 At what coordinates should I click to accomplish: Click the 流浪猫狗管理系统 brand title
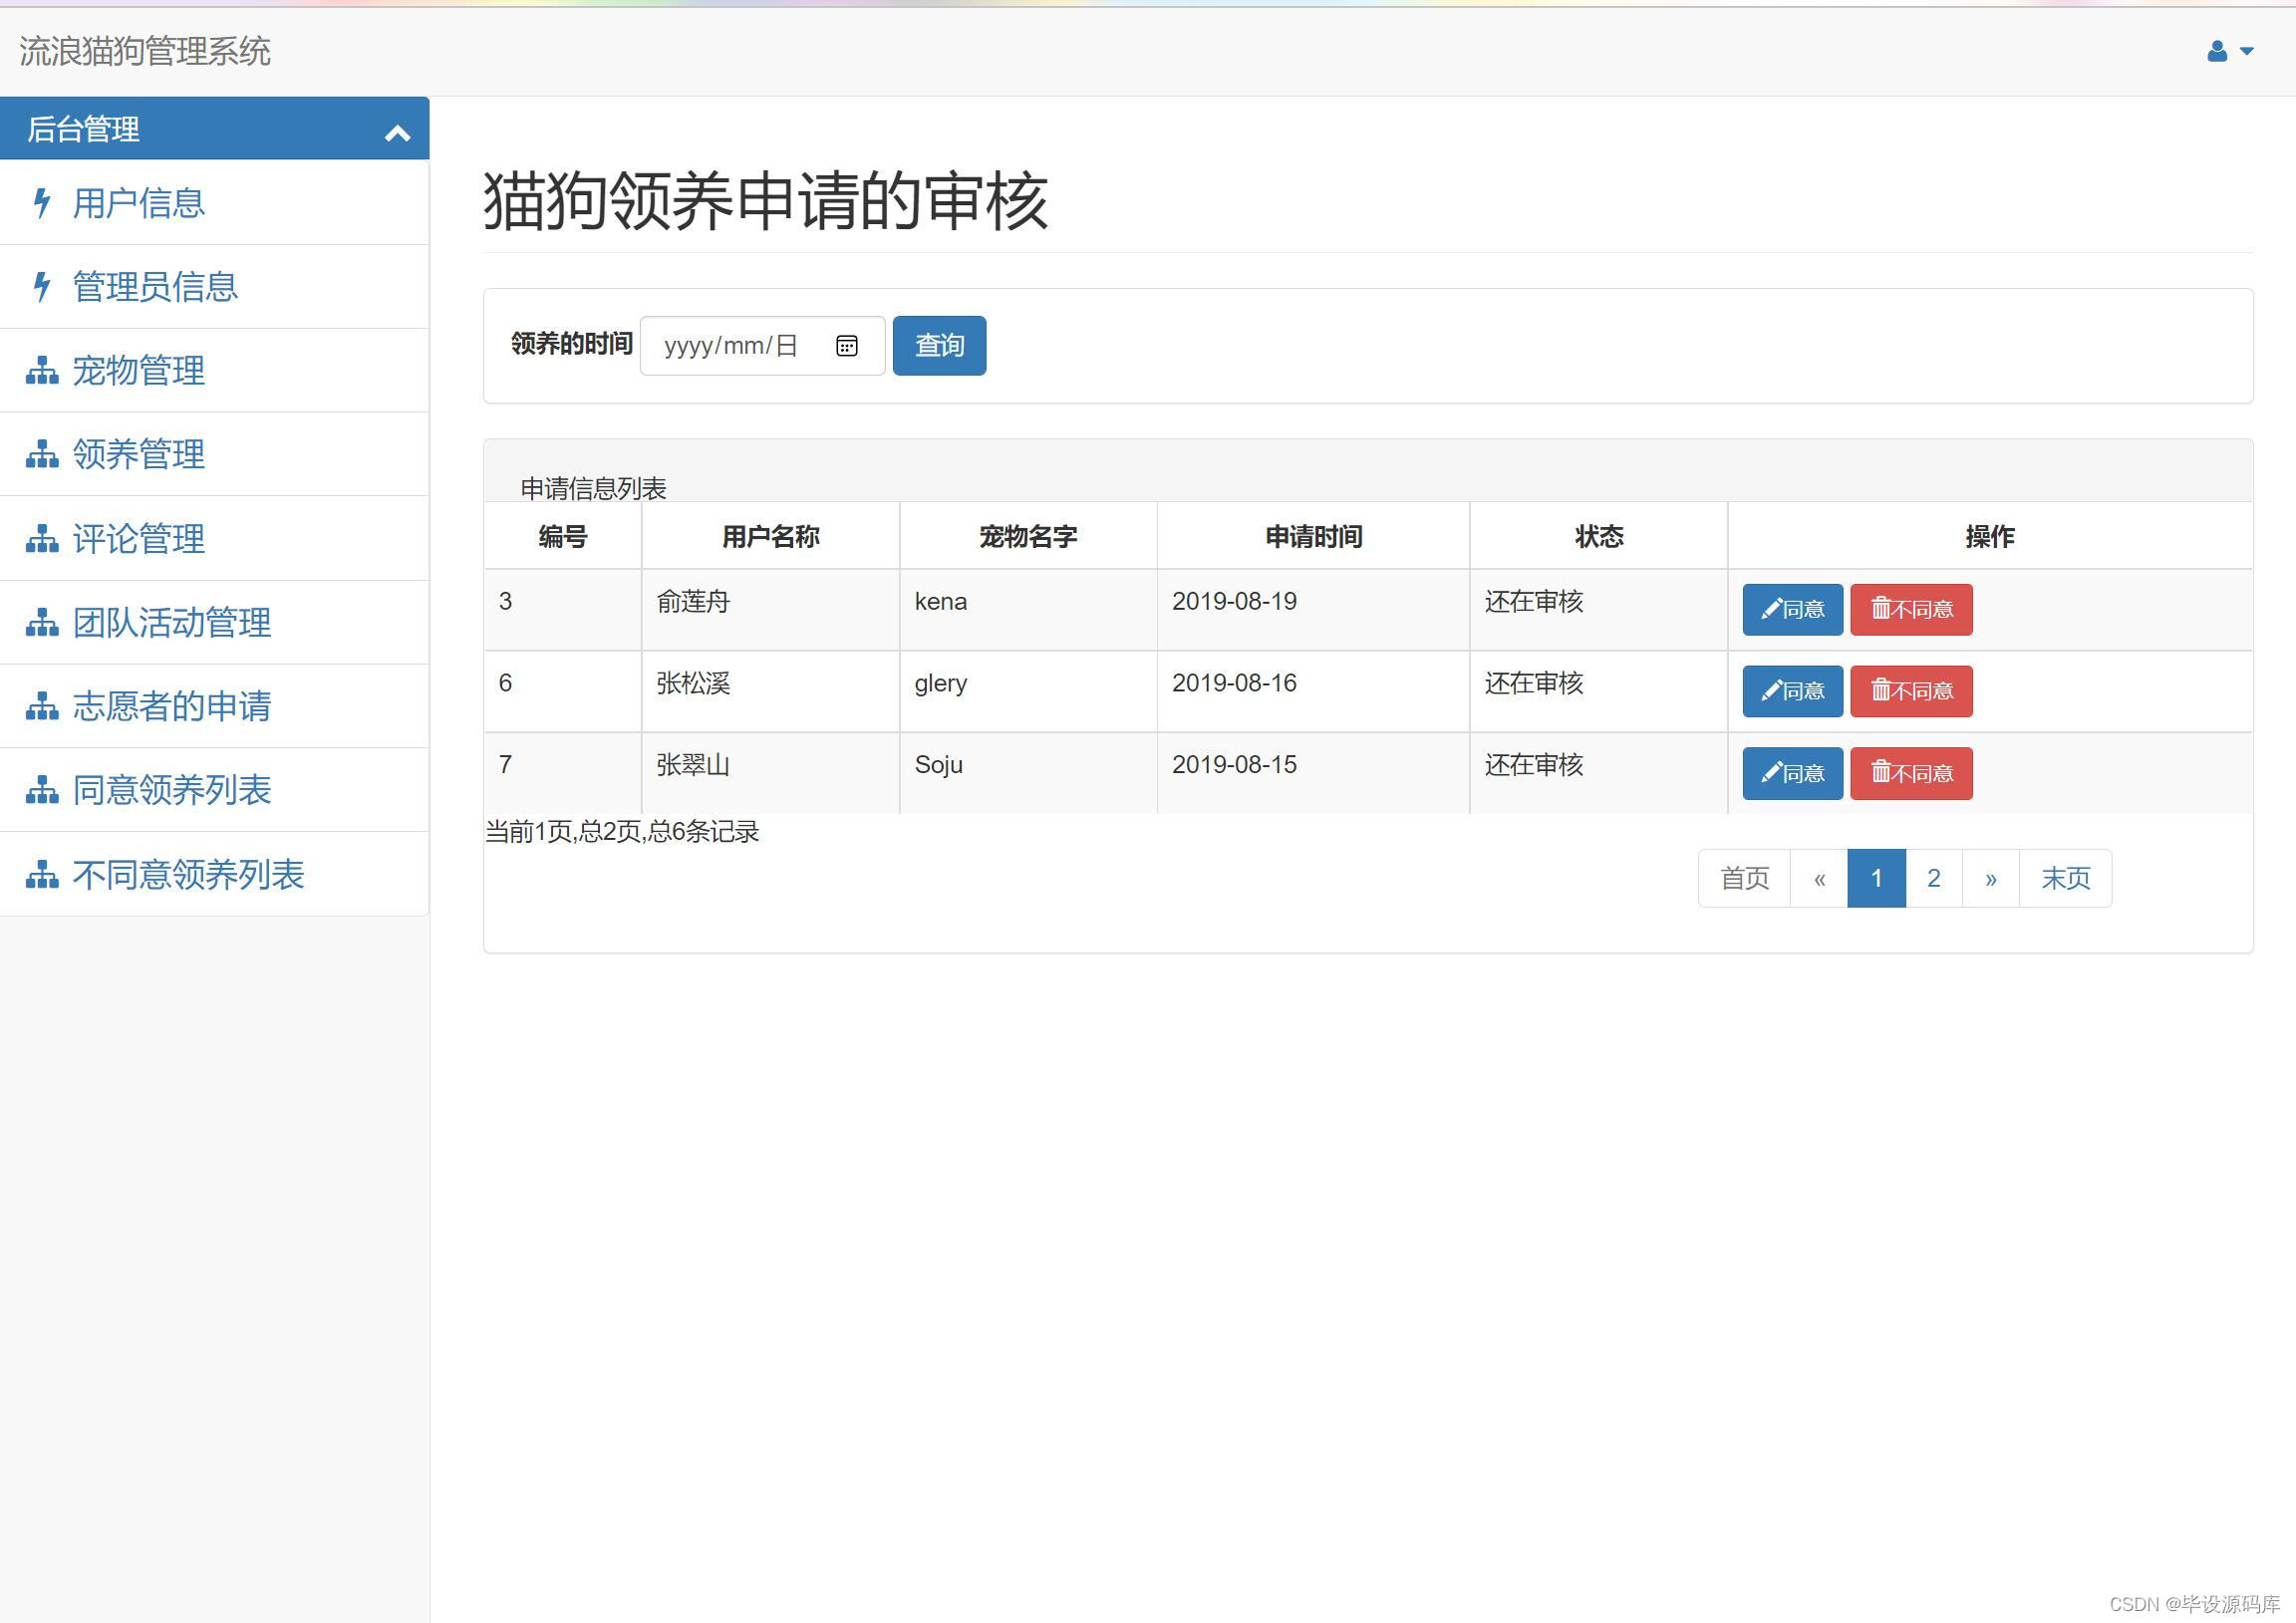(x=145, y=51)
